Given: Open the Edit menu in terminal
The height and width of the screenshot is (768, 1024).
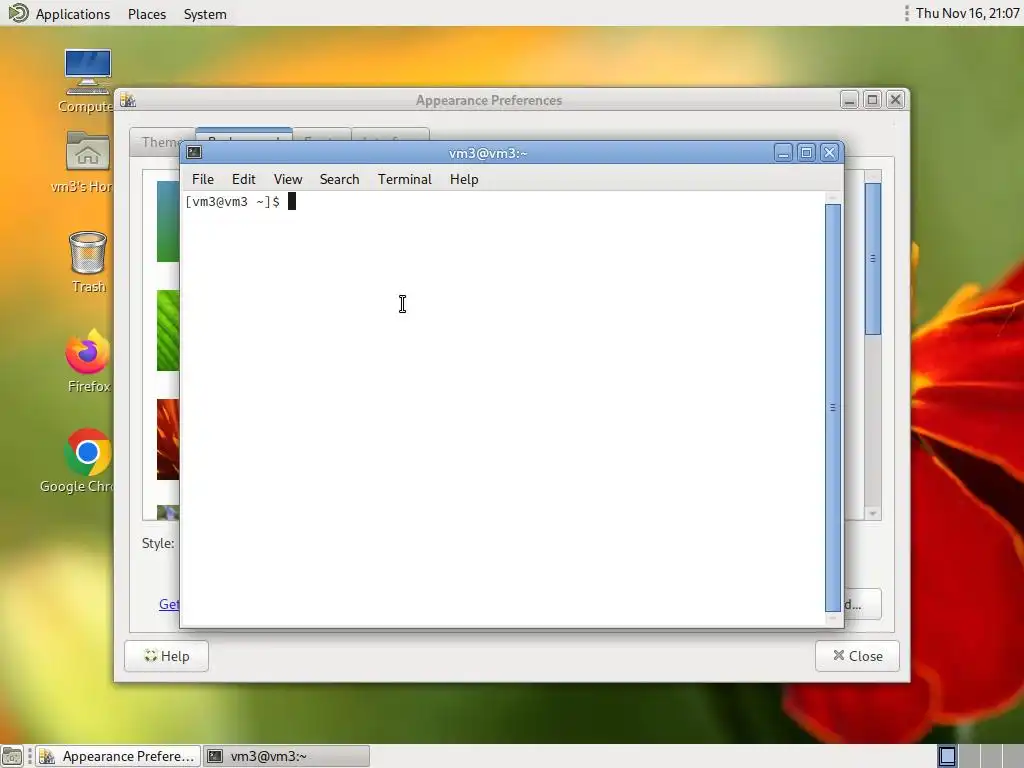Looking at the screenshot, I should click(x=244, y=179).
